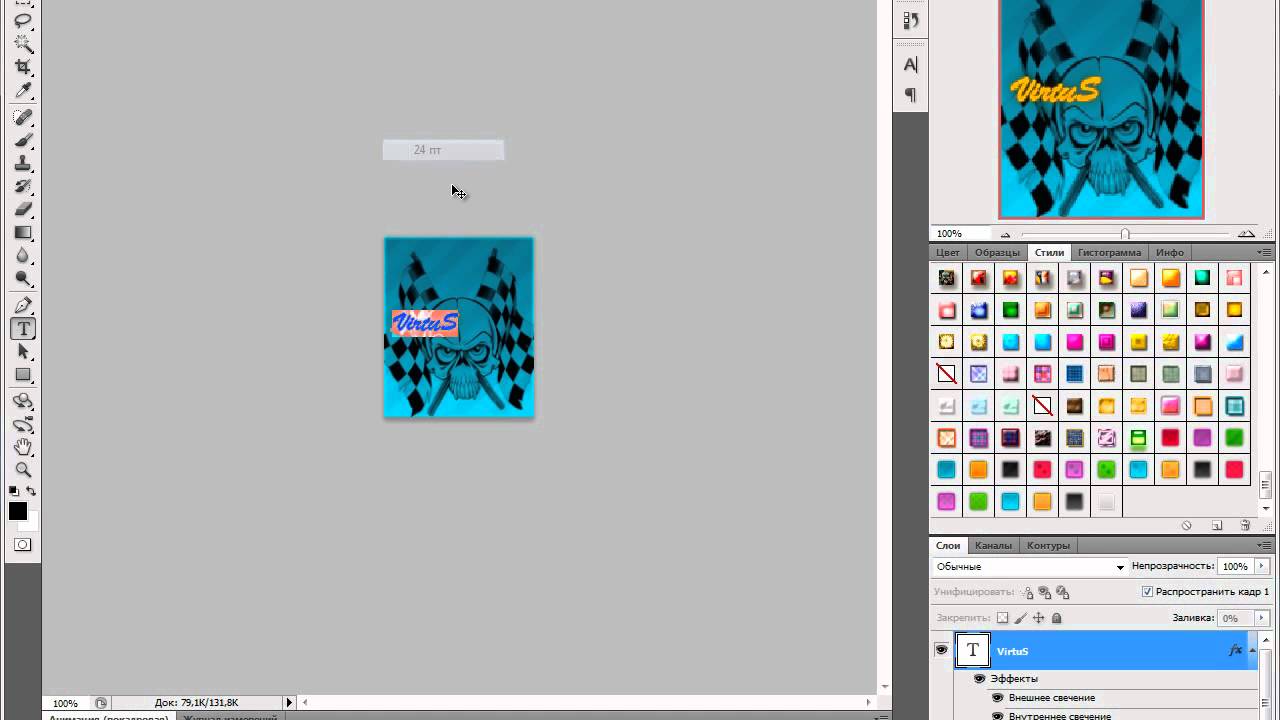Hide the Внешнее свечение effect
Image resolution: width=1280 pixels, height=720 pixels.
point(997,697)
